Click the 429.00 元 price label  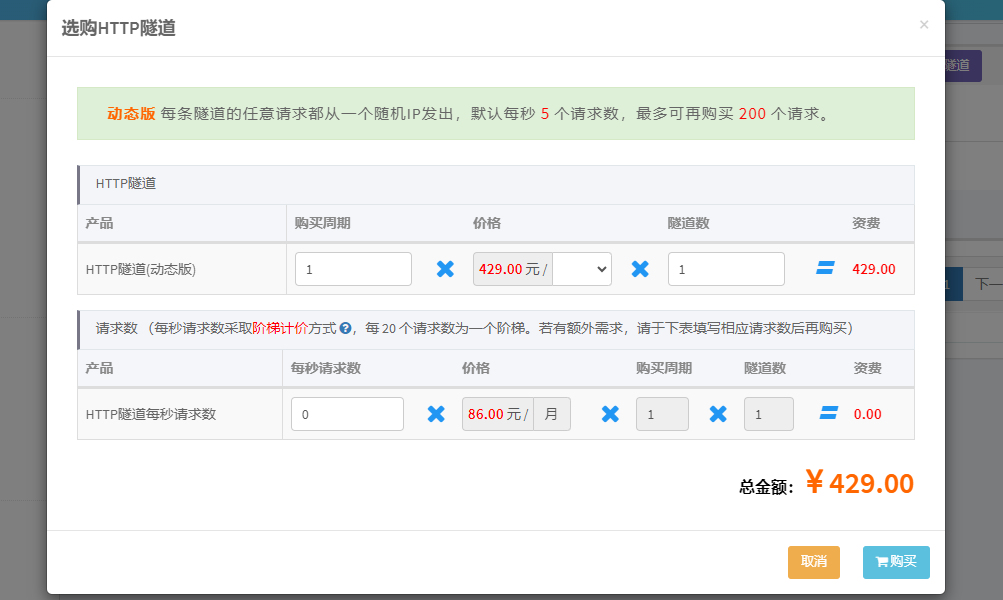pos(511,269)
